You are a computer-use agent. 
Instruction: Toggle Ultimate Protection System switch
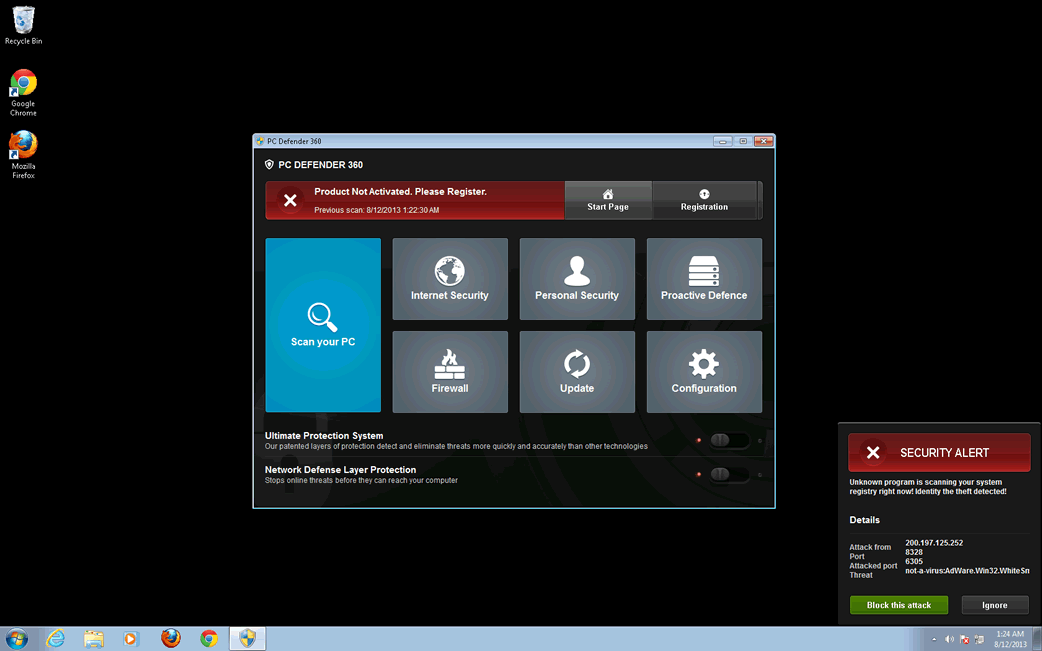tap(729, 440)
